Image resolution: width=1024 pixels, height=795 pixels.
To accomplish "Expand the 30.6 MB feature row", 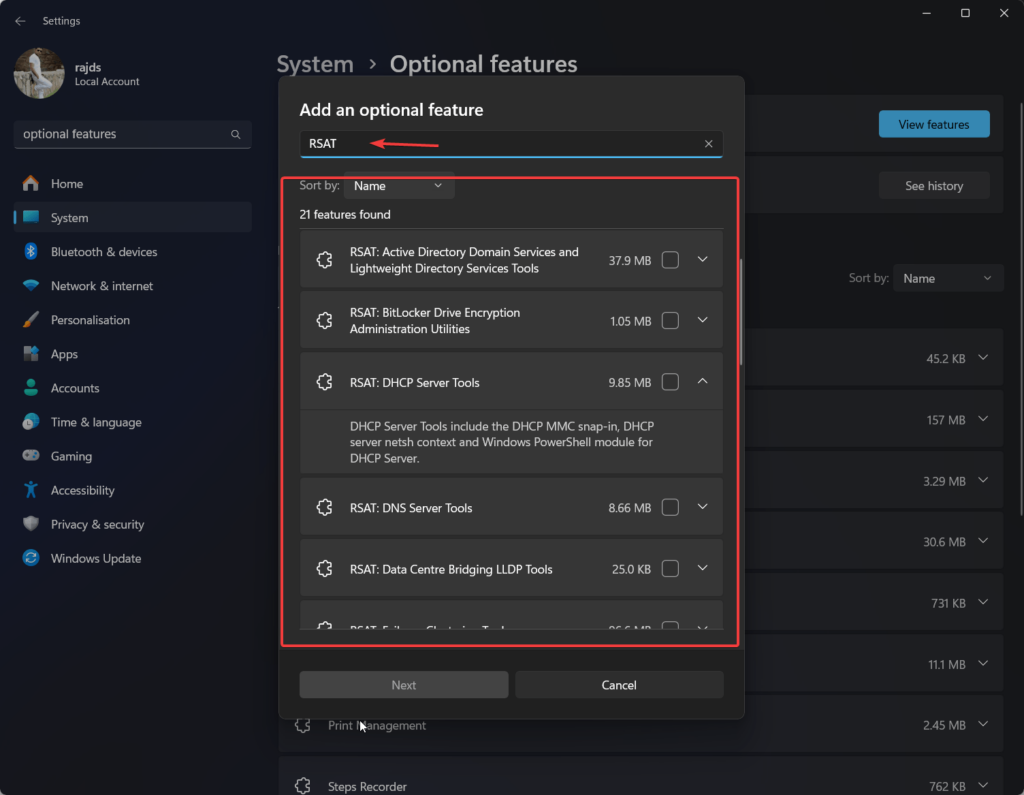I will click(x=983, y=541).
